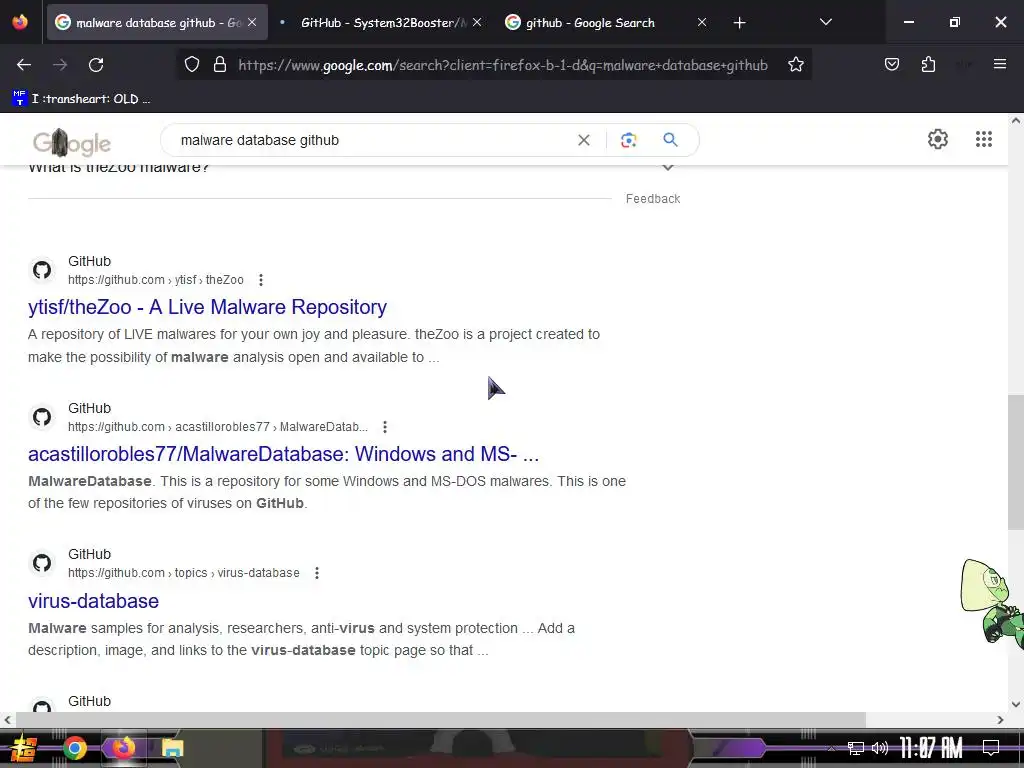Click the vertical scrollbar thumb
The image size is (1024, 768).
(x=1016, y=462)
